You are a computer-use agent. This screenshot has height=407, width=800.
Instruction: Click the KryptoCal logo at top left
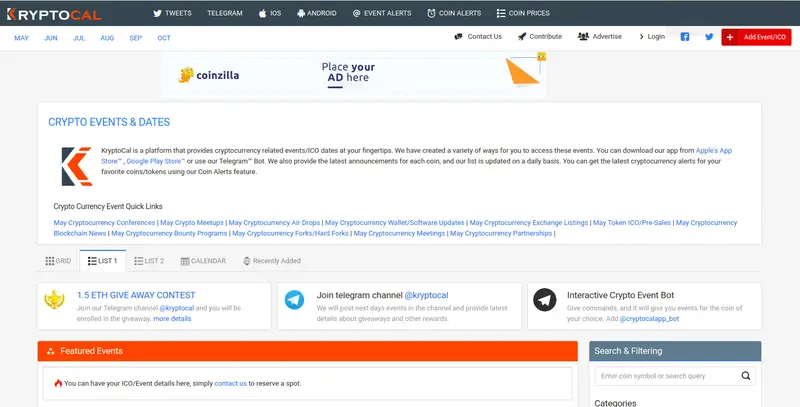coord(55,13)
